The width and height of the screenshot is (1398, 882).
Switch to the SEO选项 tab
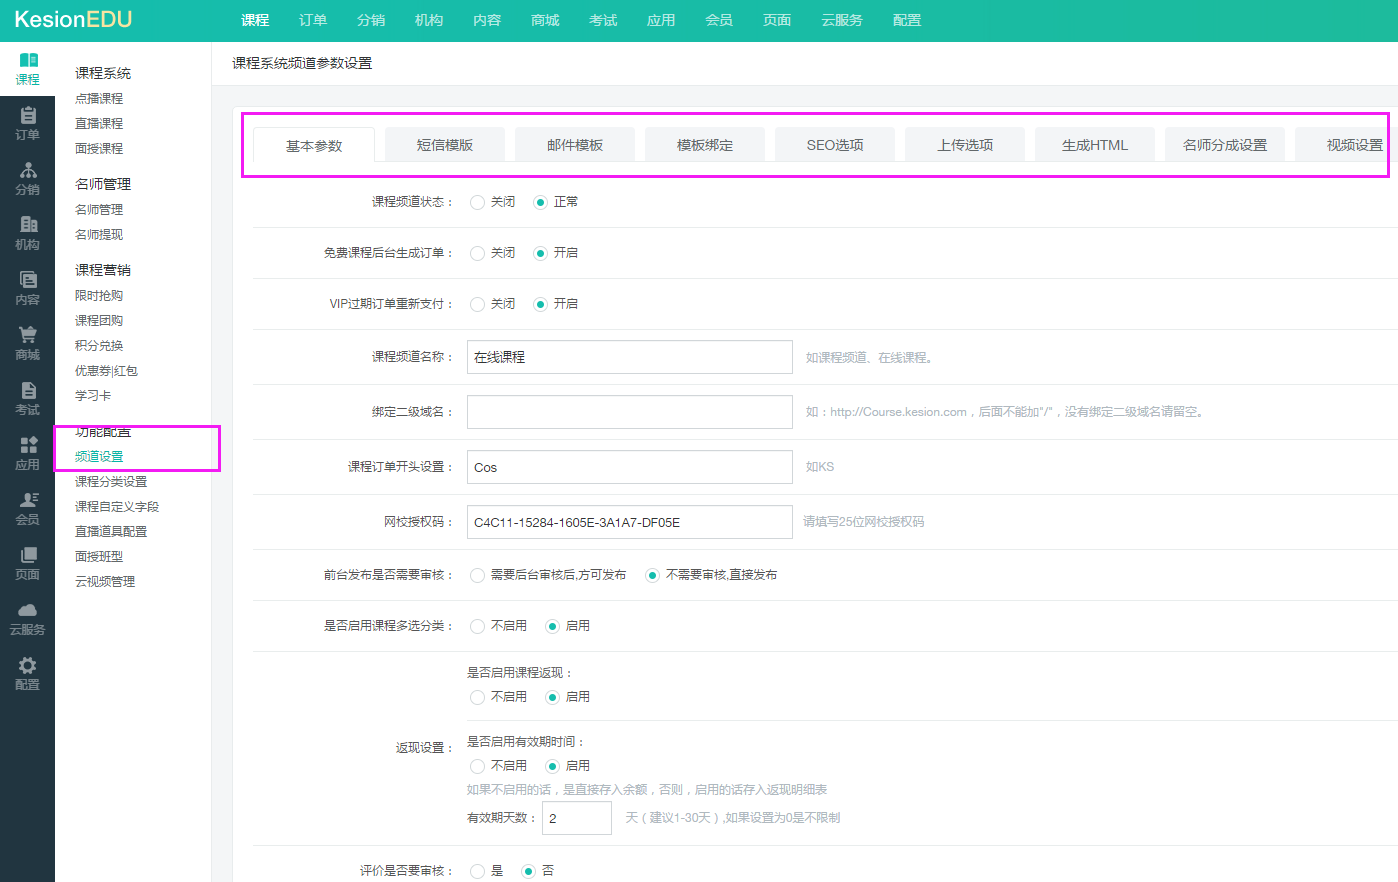(835, 145)
